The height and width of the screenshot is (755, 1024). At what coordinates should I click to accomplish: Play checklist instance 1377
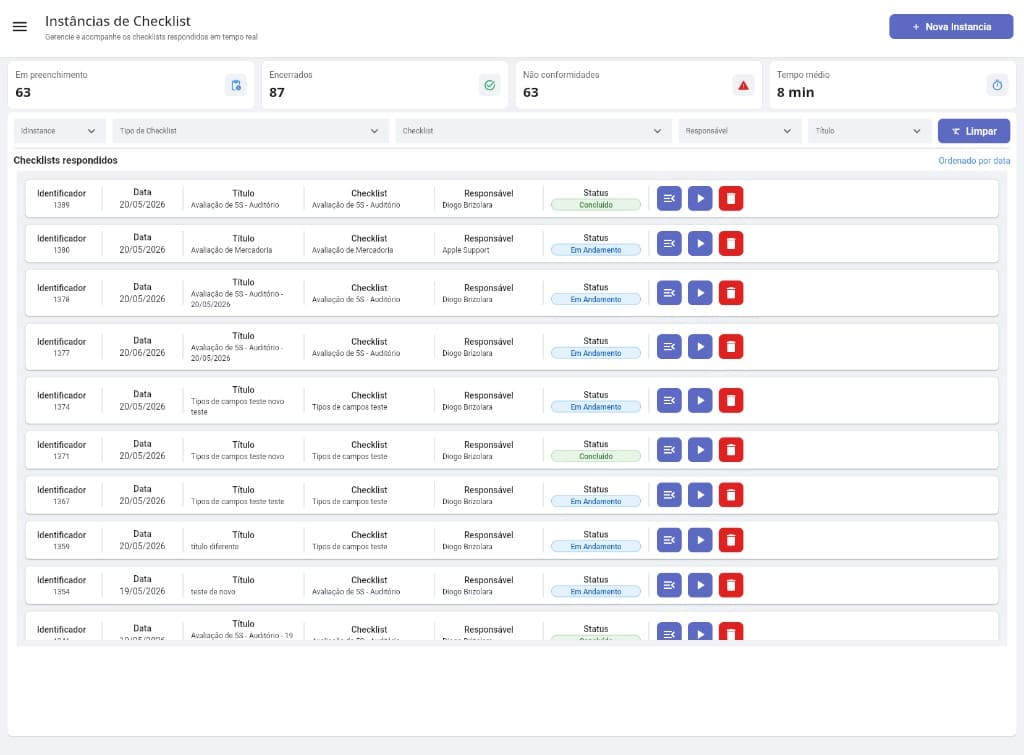pyautogui.click(x=700, y=347)
